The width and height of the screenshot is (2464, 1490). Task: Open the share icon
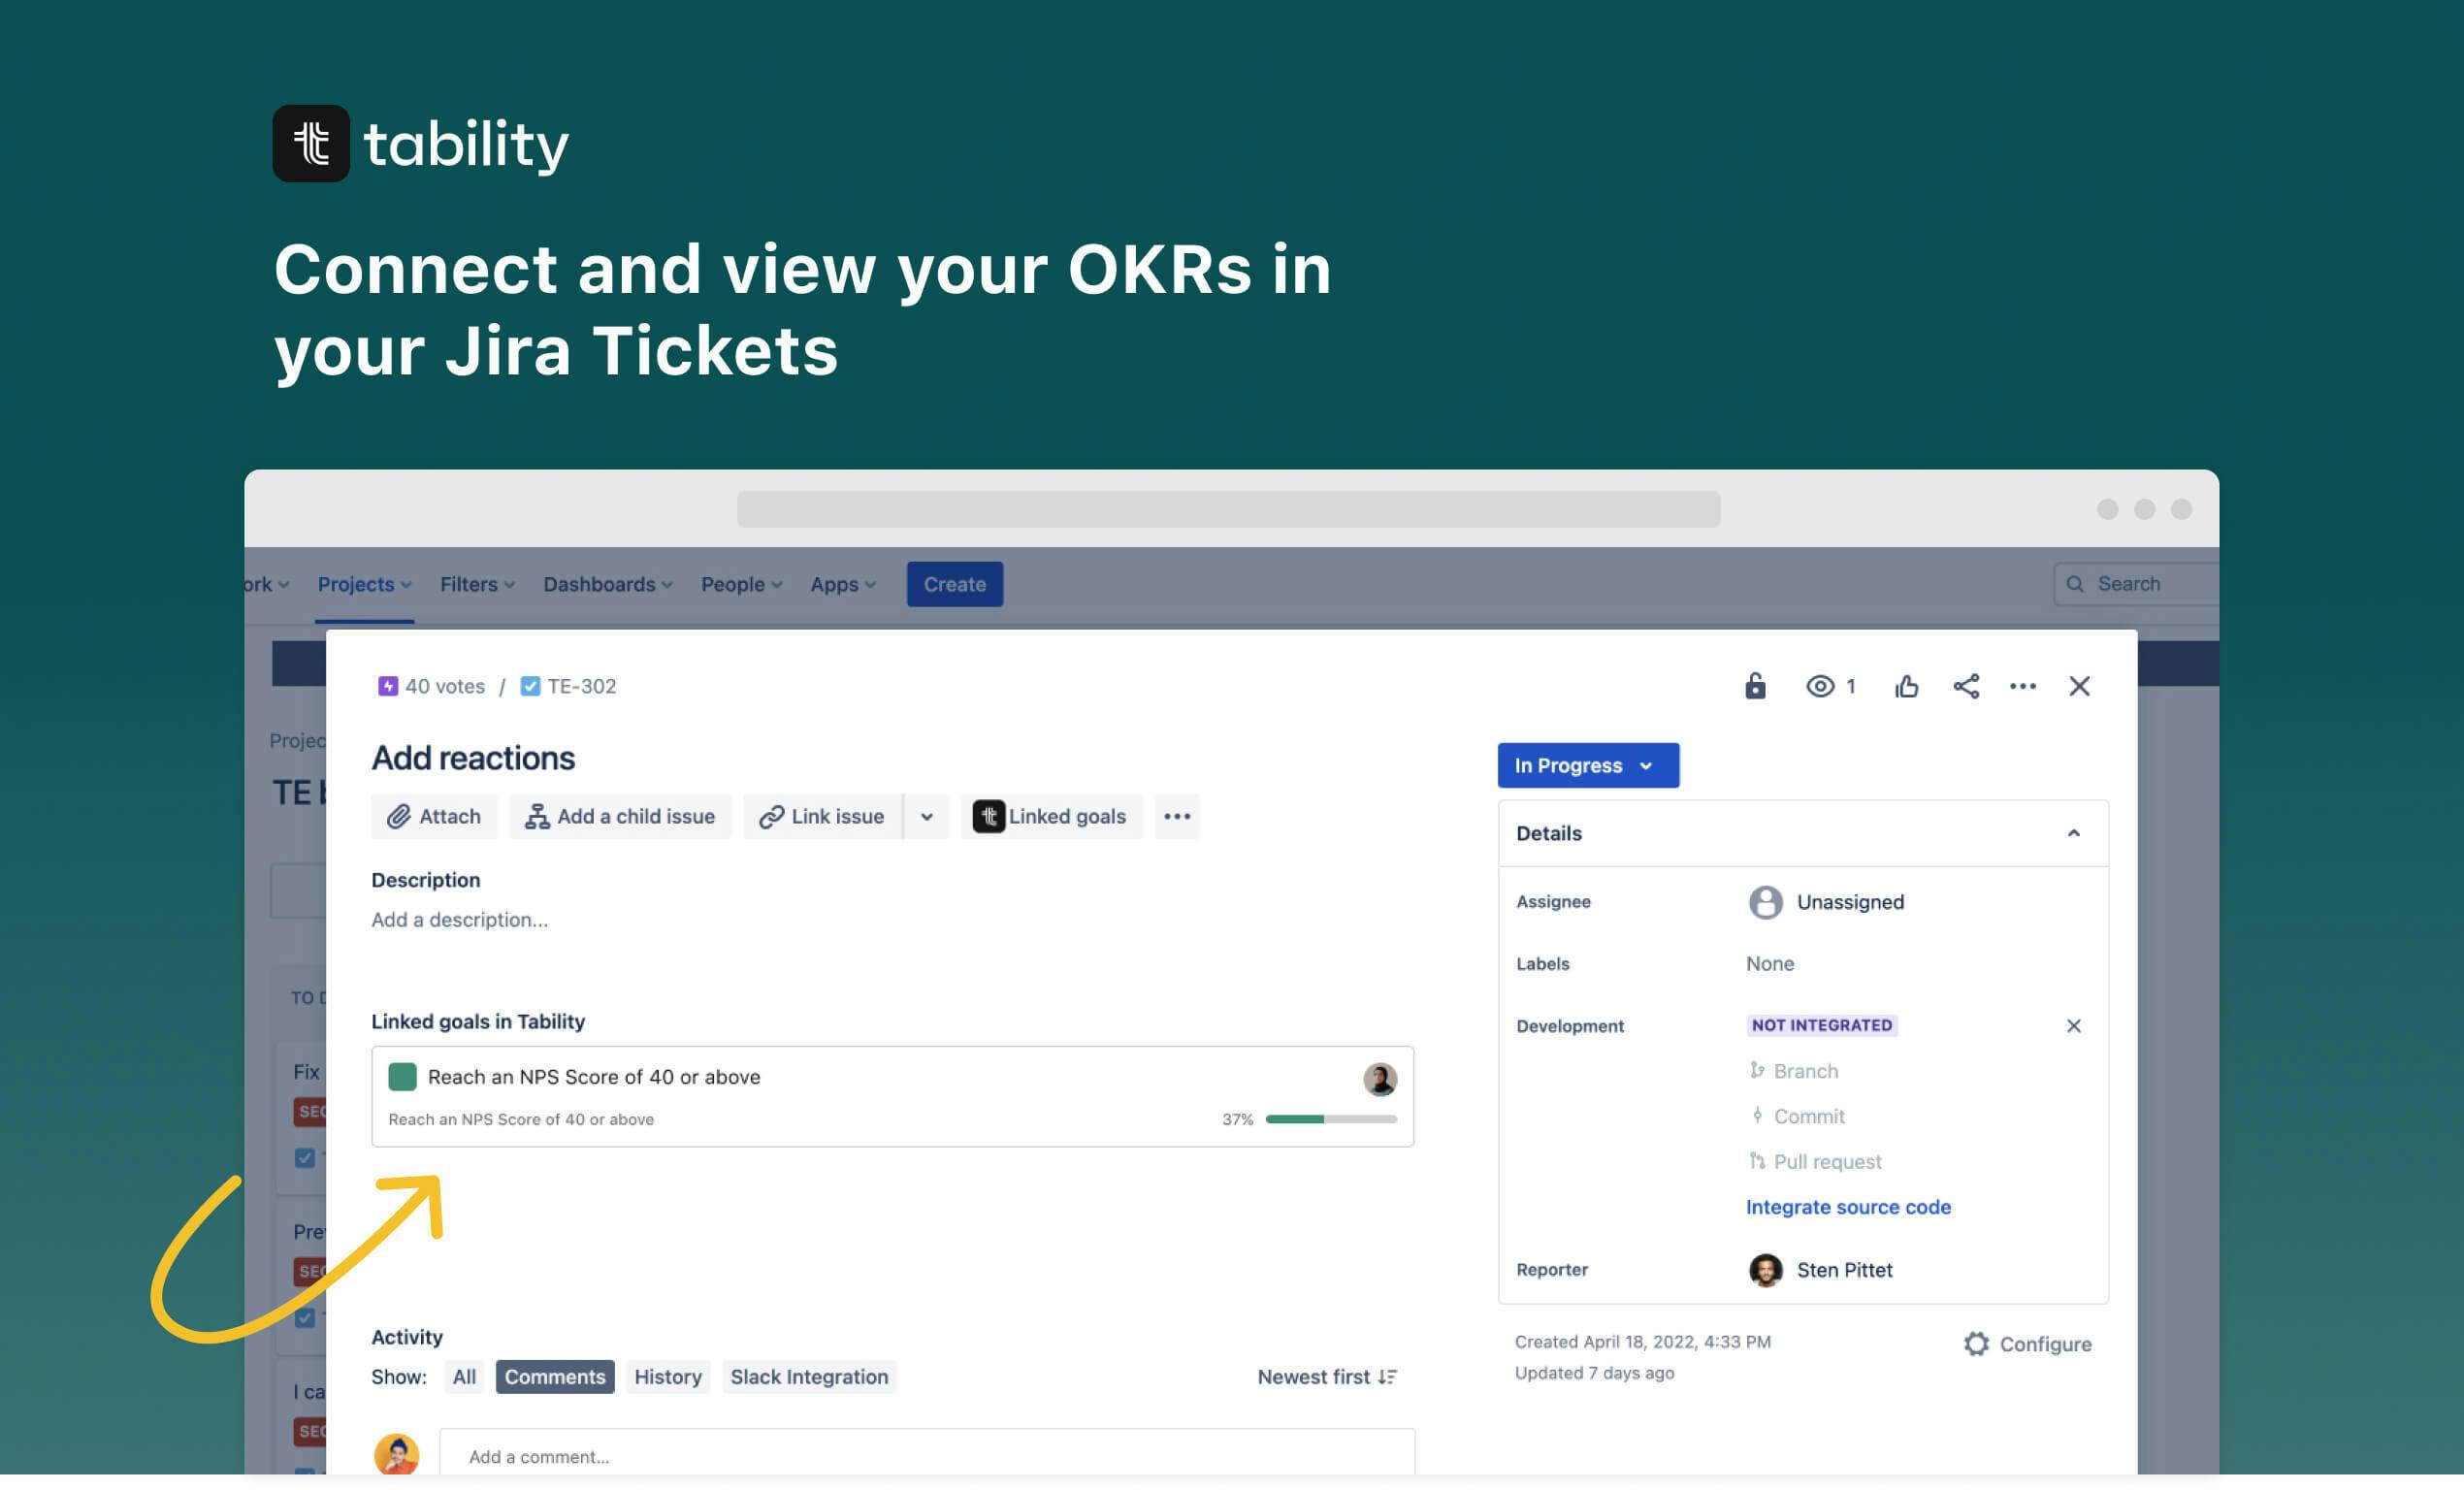point(1966,686)
